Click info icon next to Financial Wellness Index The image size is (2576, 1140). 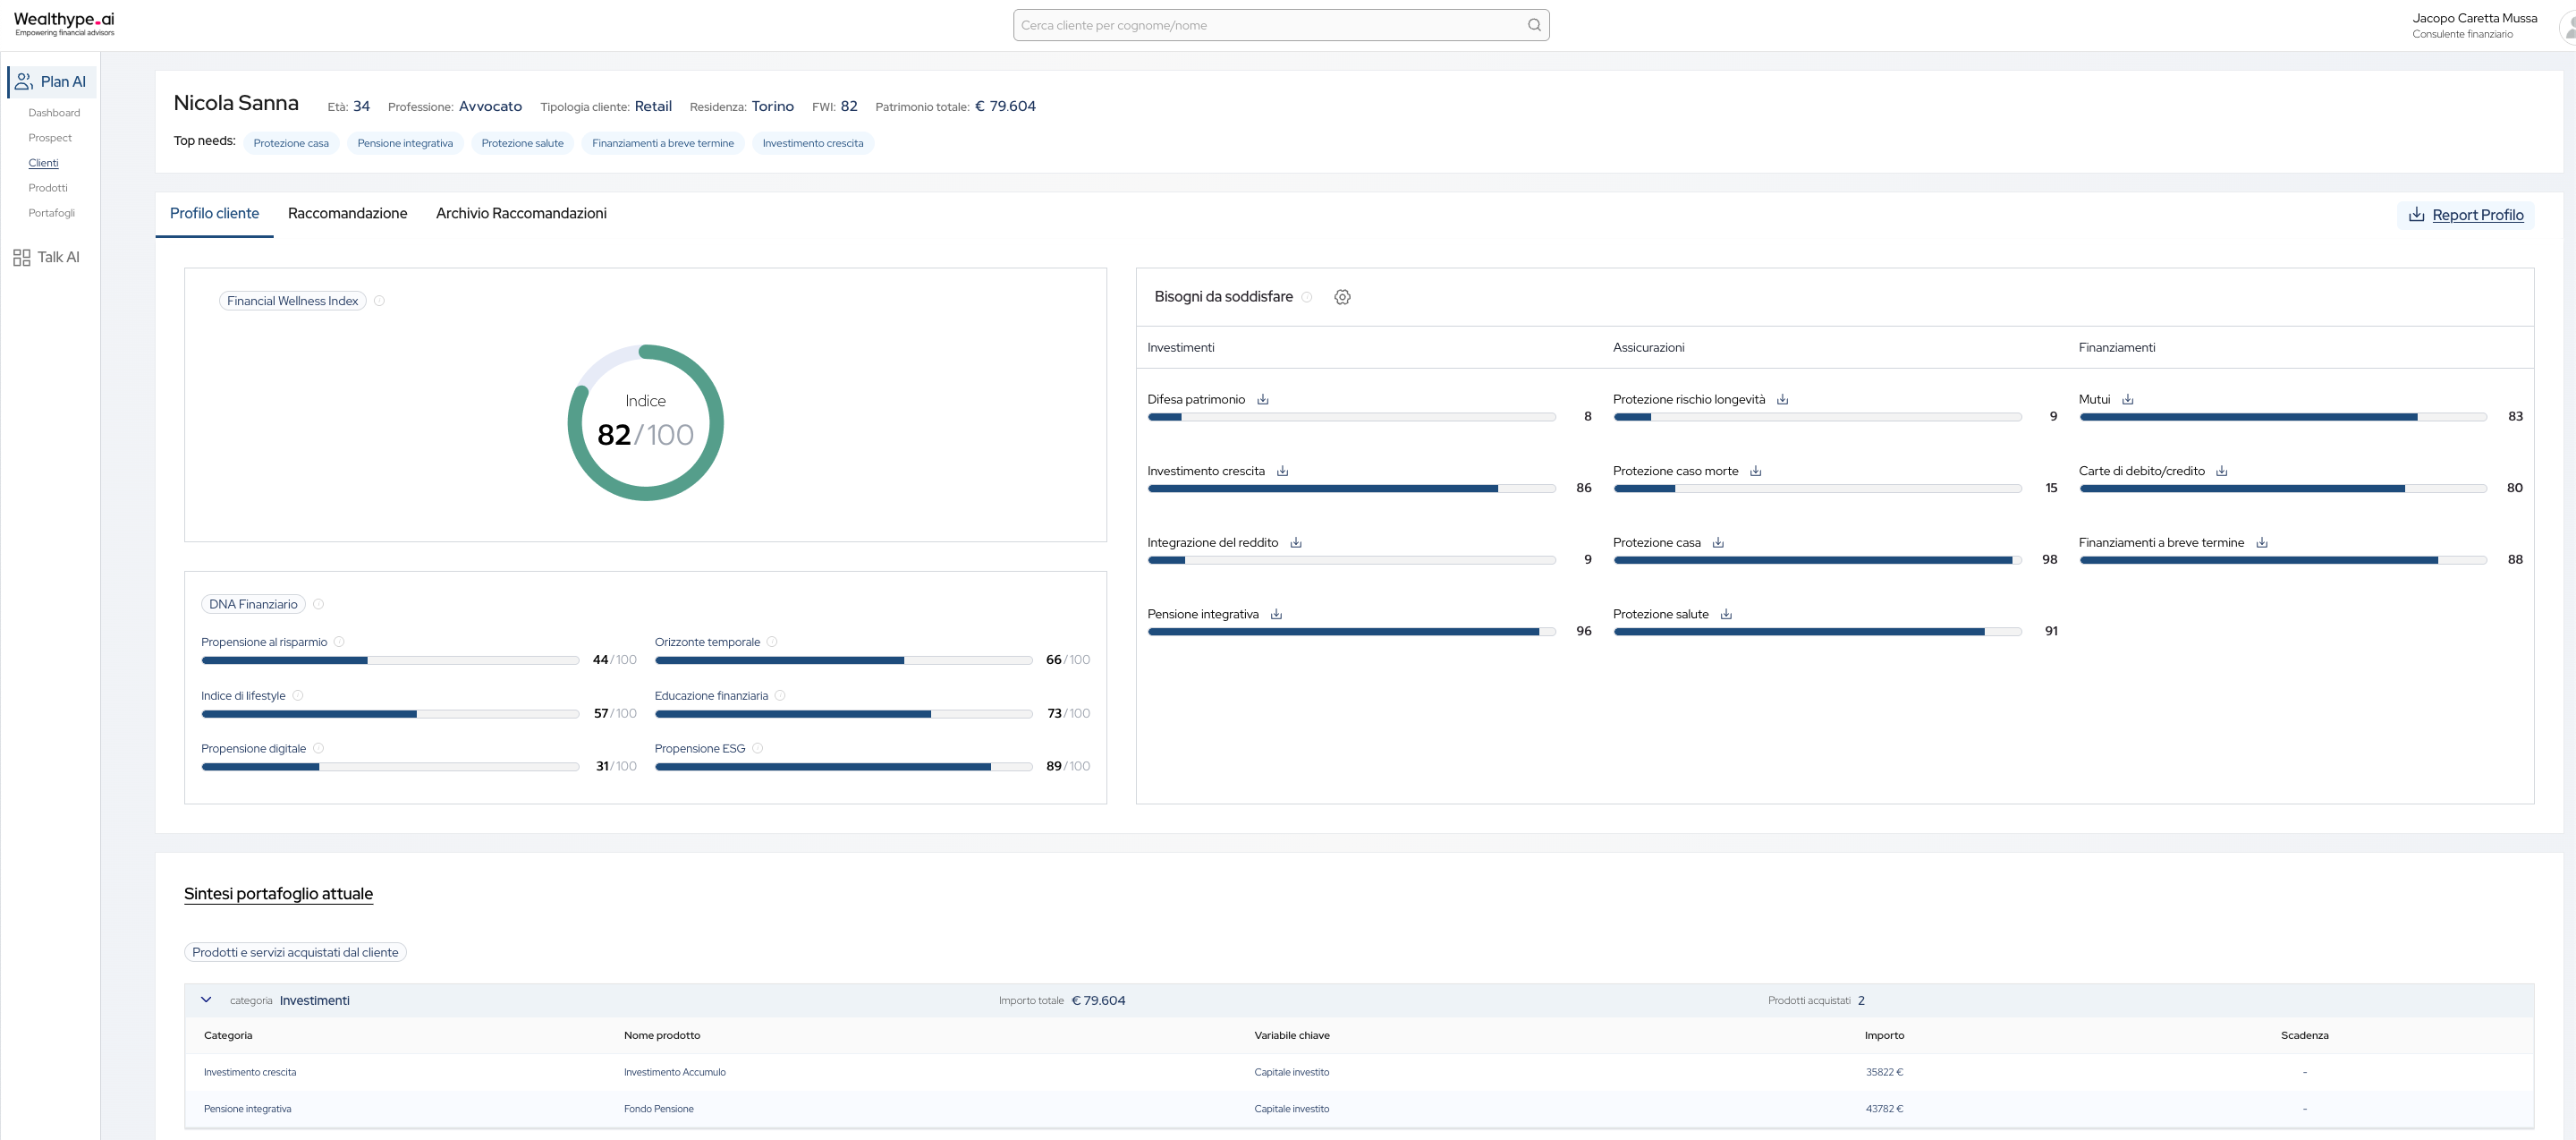point(379,301)
